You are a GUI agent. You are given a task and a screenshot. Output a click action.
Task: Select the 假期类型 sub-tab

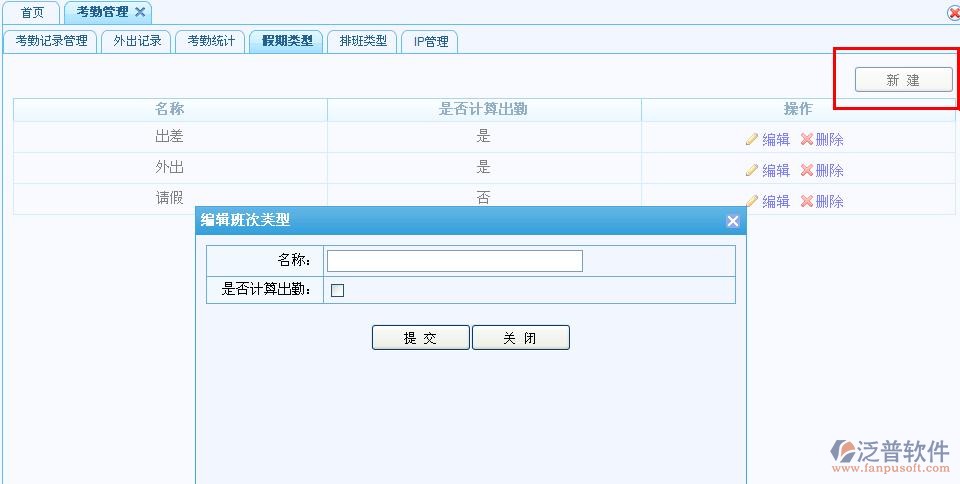click(287, 41)
